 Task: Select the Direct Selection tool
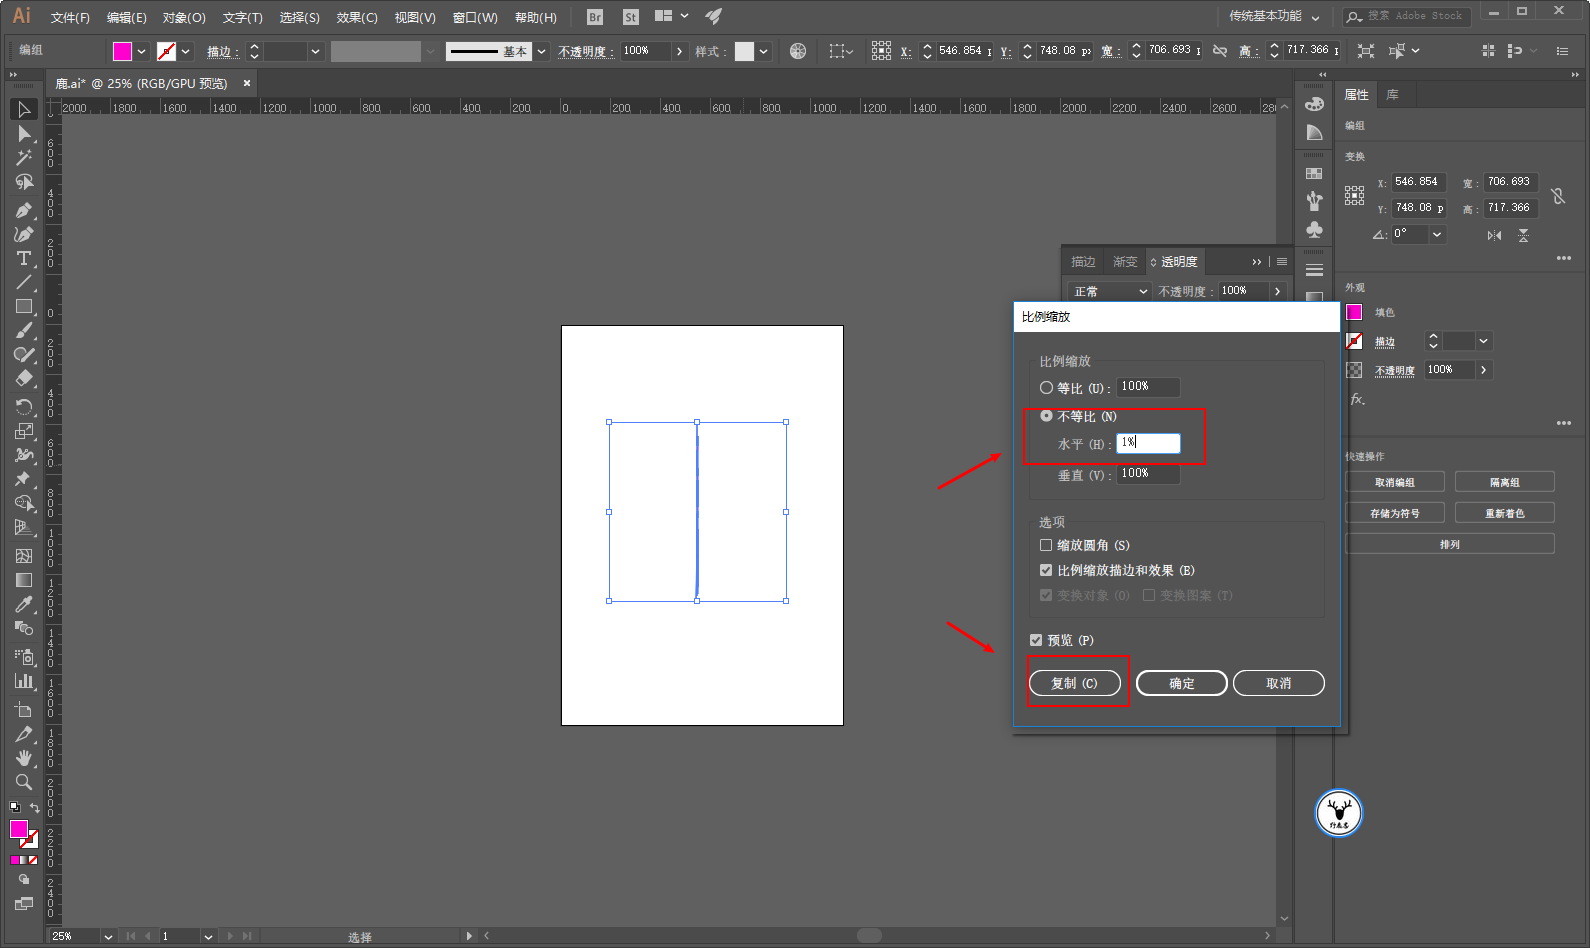(24, 134)
